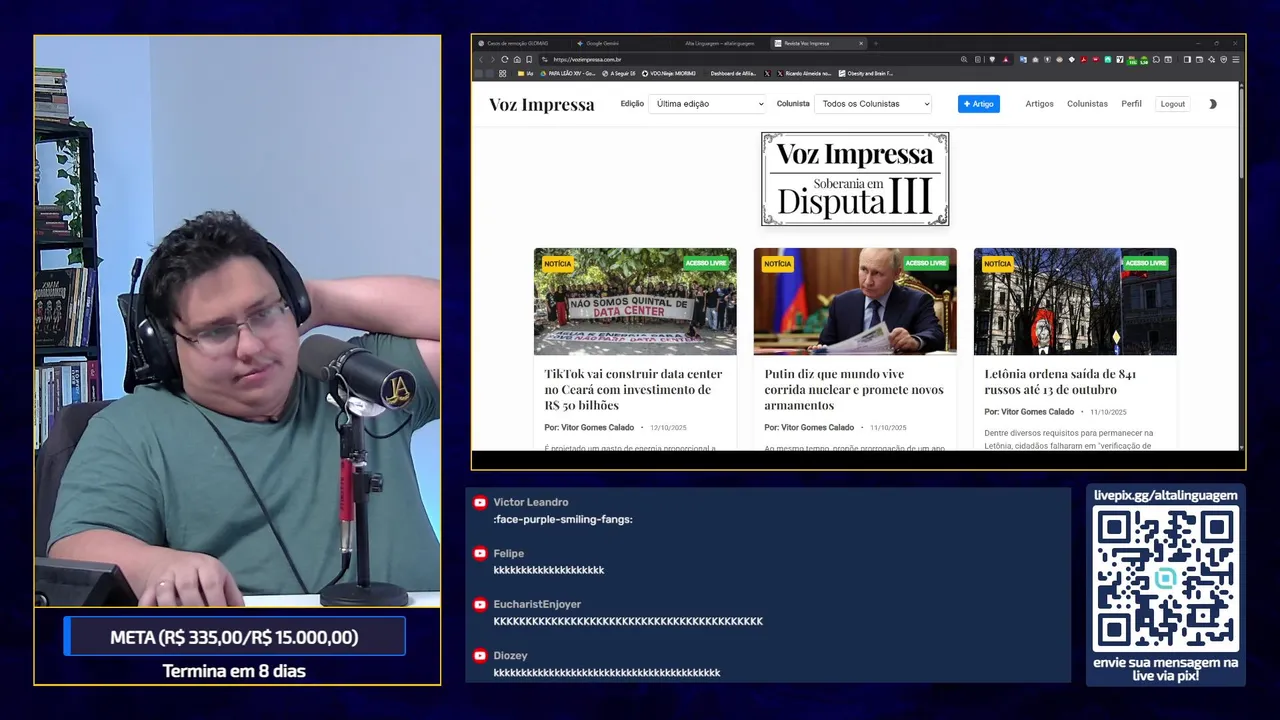Open the 'VDO.Ninja' bookmark
Image resolution: width=1280 pixels, height=720 pixels.
pyautogui.click(x=669, y=74)
